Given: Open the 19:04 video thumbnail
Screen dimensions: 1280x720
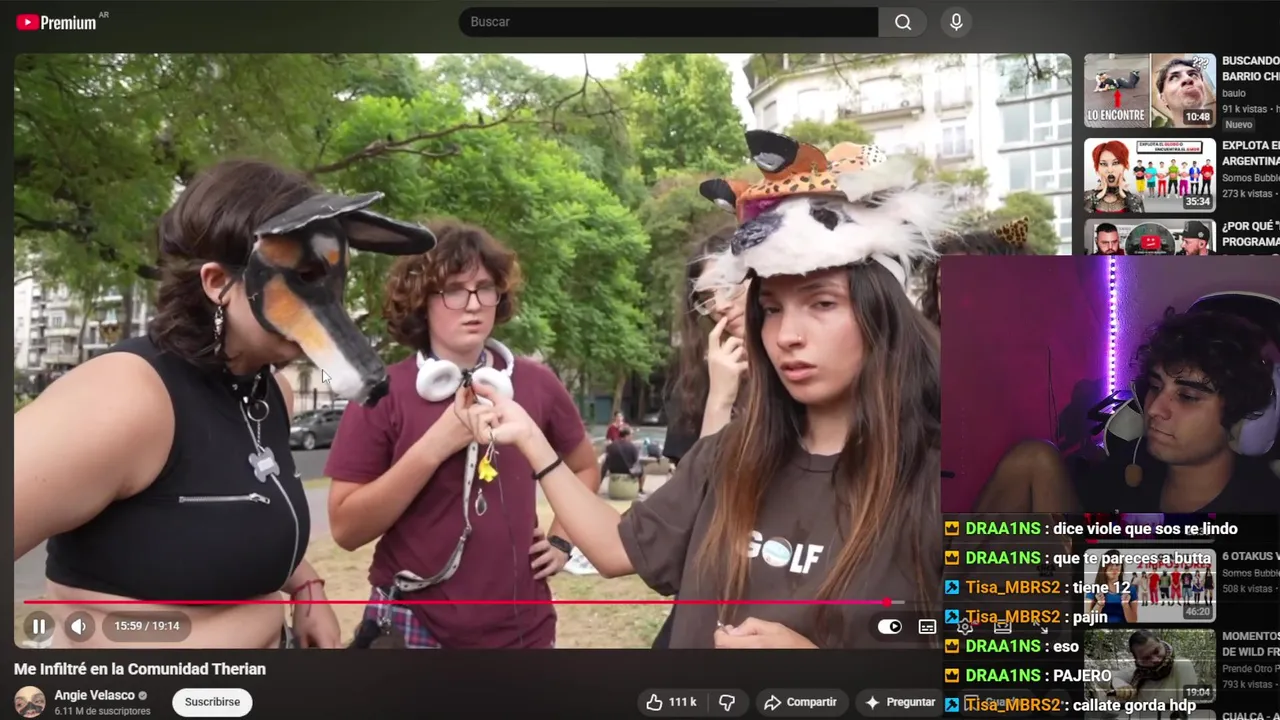Looking at the screenshot, I should click(1150, 665).
